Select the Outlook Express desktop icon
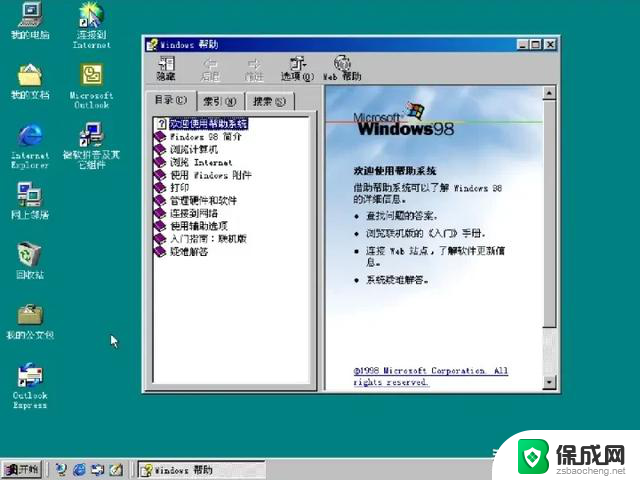 pos(30,386)
